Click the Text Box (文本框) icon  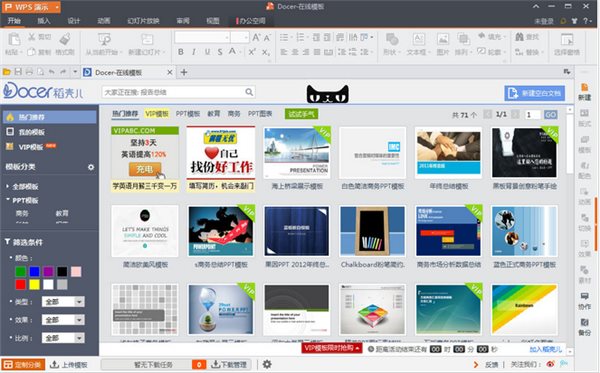click(x=419, y=39)
